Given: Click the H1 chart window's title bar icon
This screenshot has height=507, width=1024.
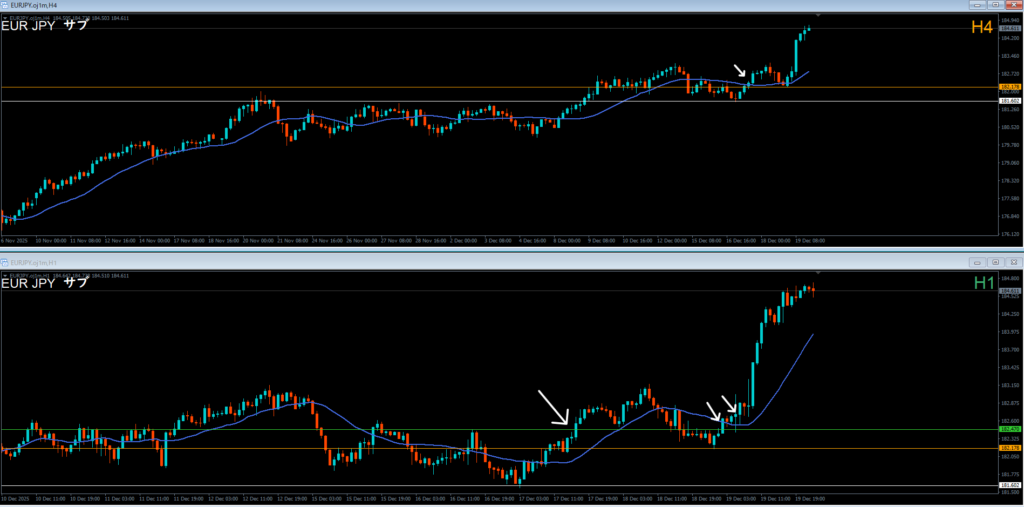Looking at the screenshot, I should click(5, 262).
